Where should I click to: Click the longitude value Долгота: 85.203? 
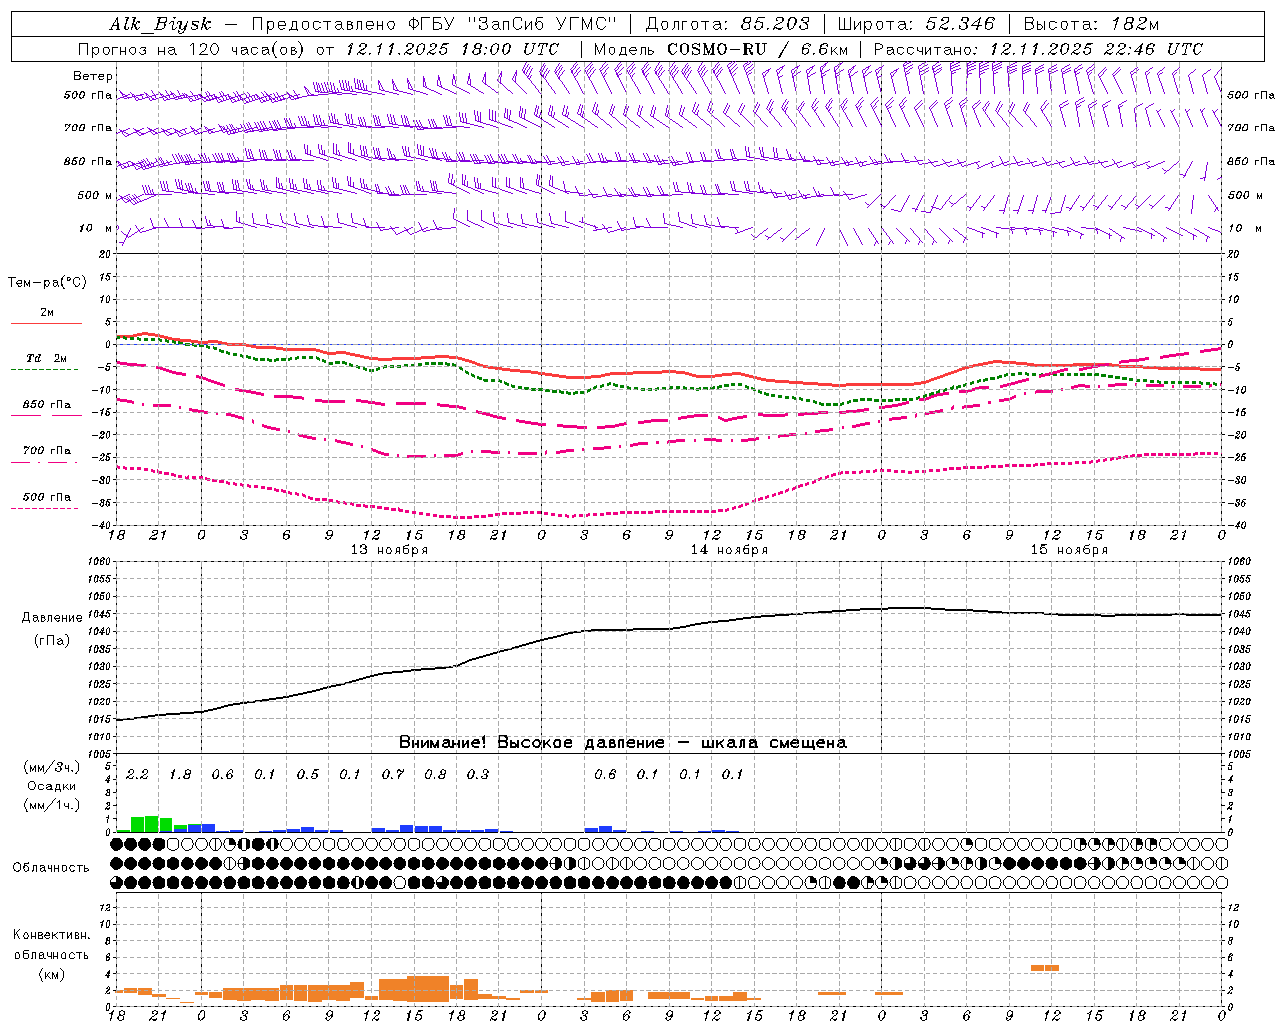(x=728, y=24)
